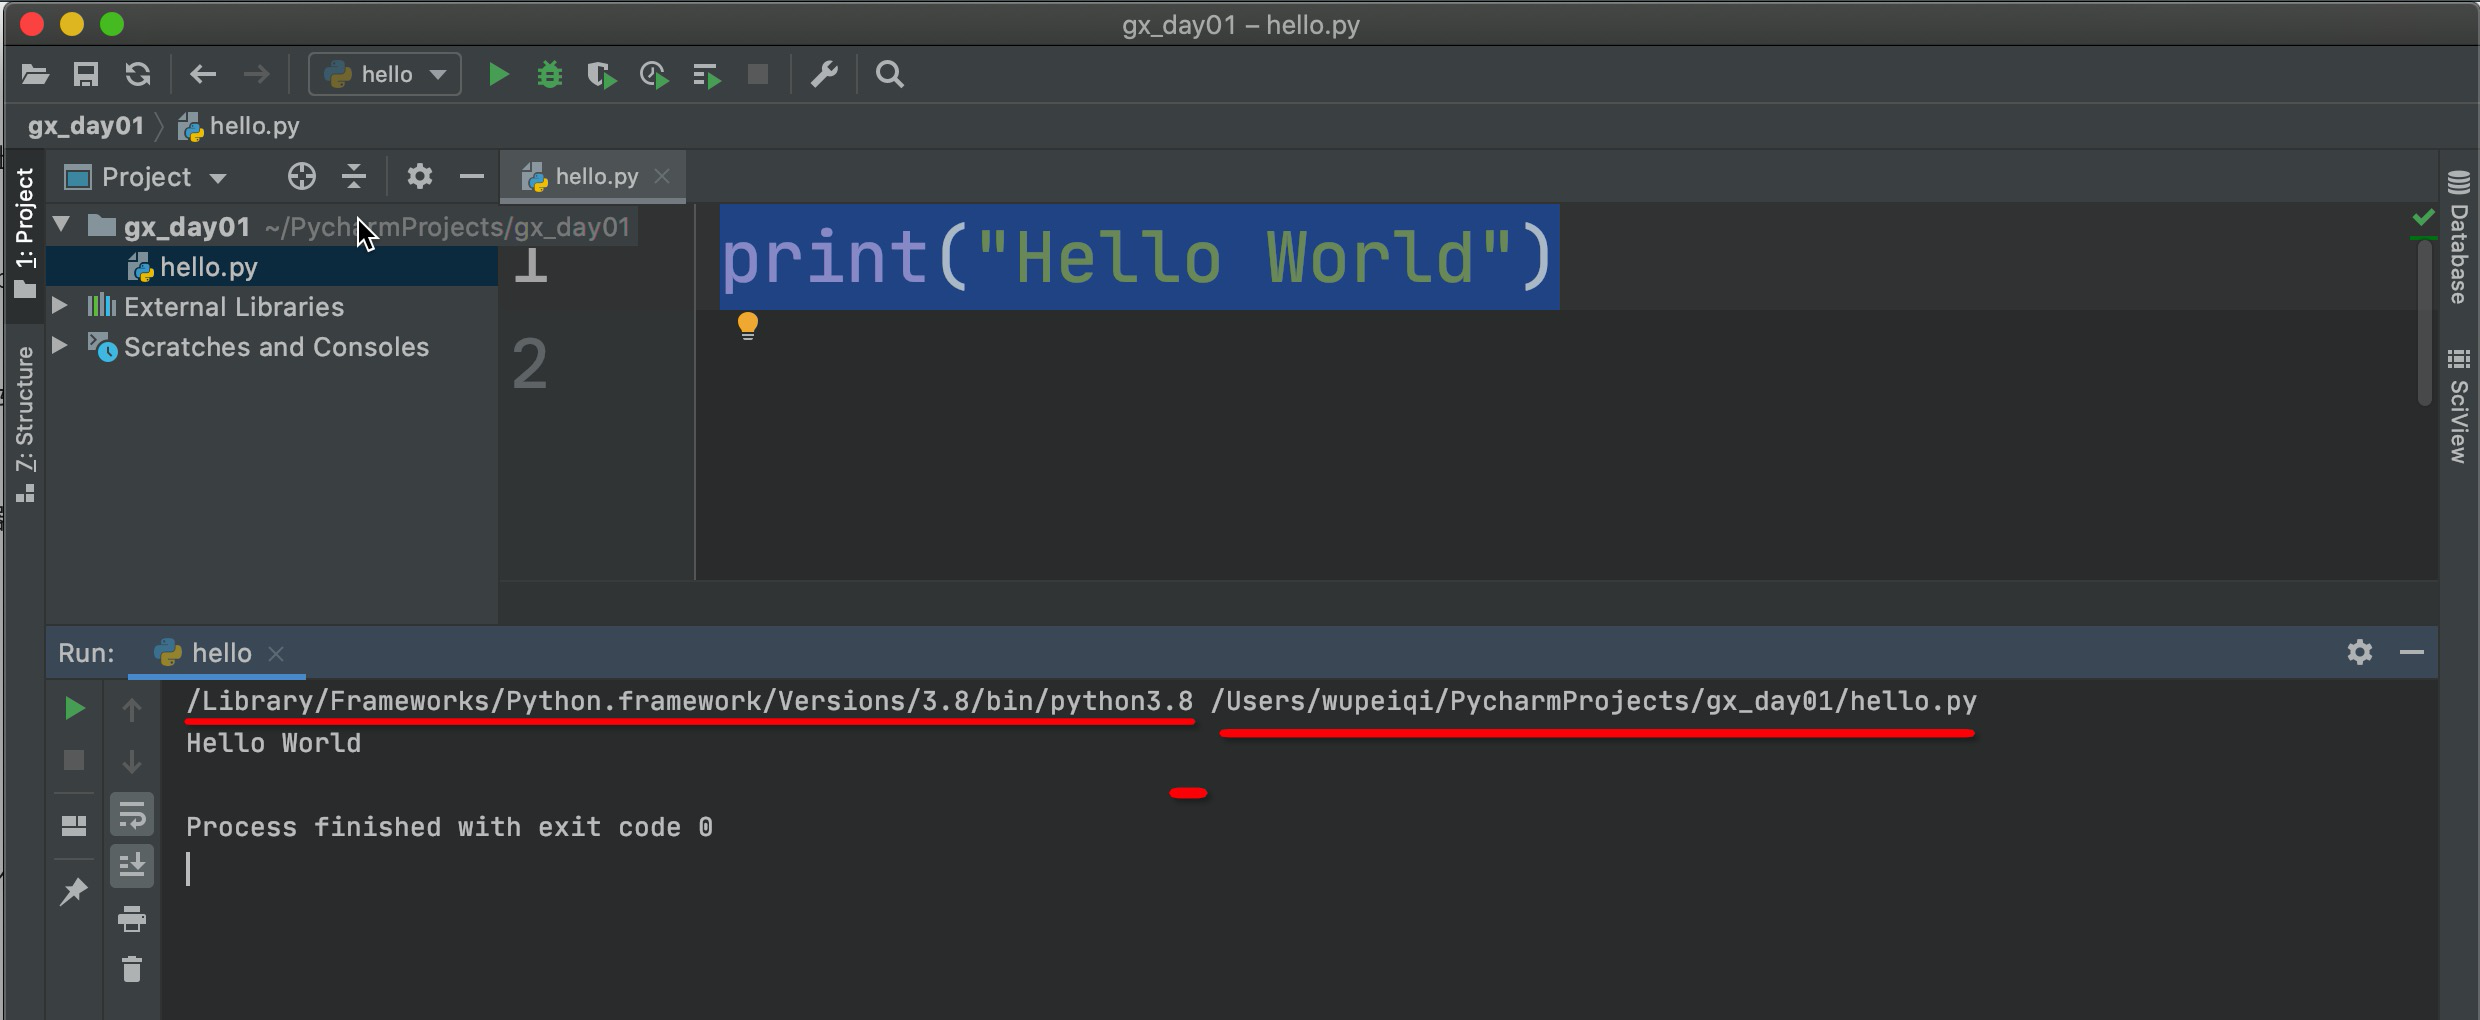Click the 'Hello World' console output line
This screenshot has height=1020, width=2480.
tap(273, 744)
